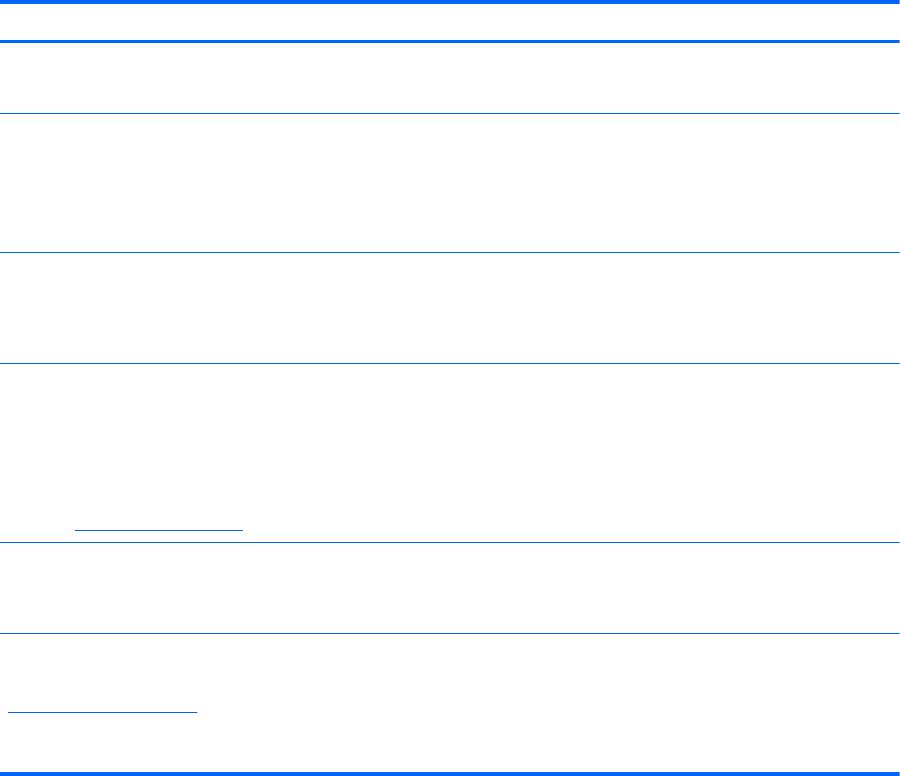
Task: Click blank space below the last-row link
Action: click(x=449, y=743)
